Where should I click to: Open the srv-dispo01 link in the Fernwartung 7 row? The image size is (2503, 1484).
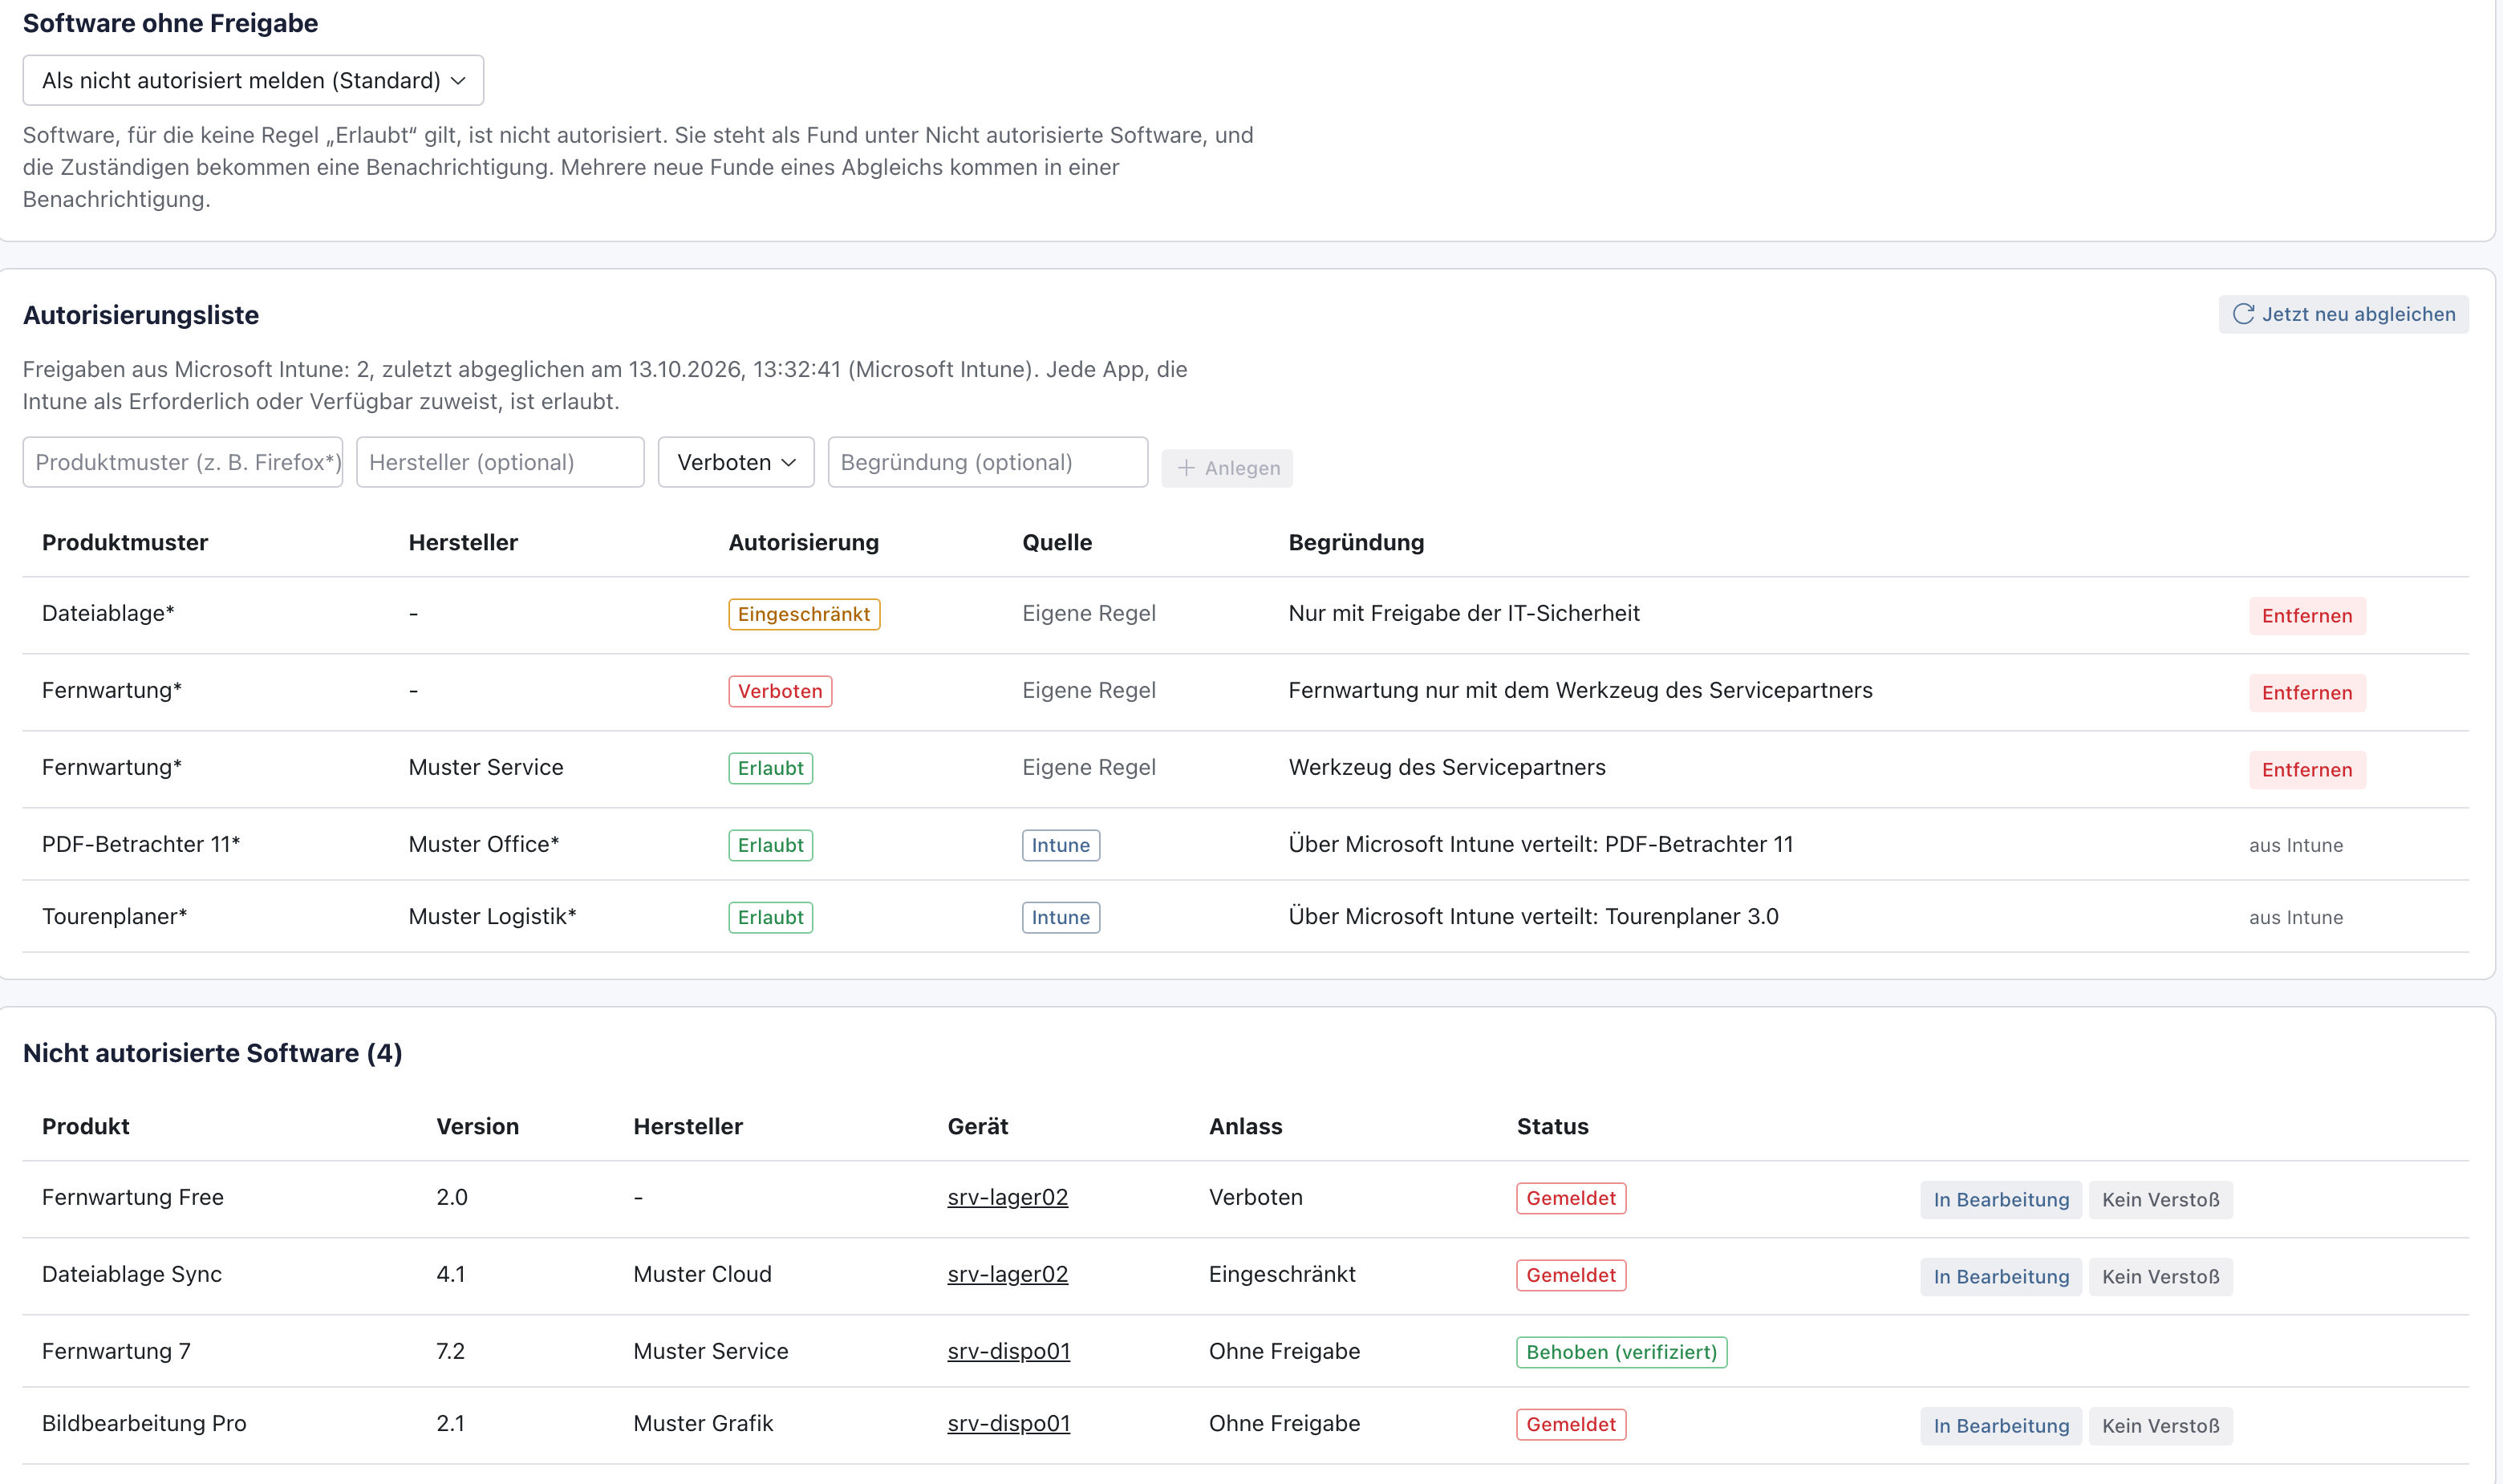click(x=1008, y=1351)
